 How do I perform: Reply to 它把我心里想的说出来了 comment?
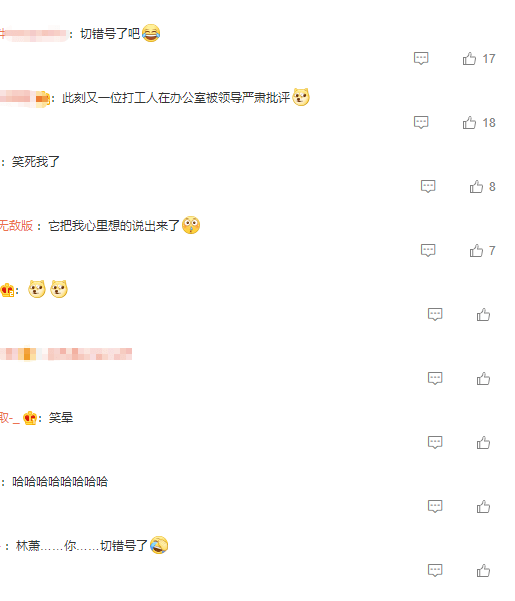(428, 251)
